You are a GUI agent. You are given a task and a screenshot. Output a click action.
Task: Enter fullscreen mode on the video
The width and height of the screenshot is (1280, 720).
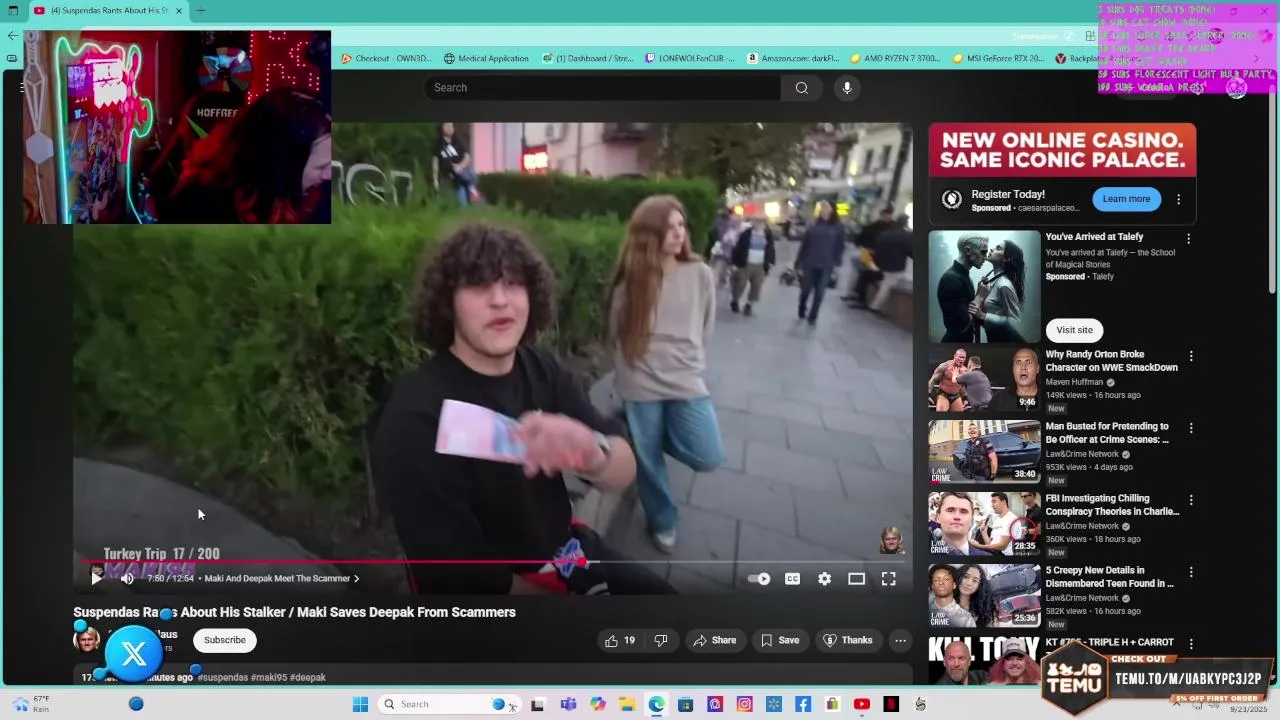click(888, 578)
